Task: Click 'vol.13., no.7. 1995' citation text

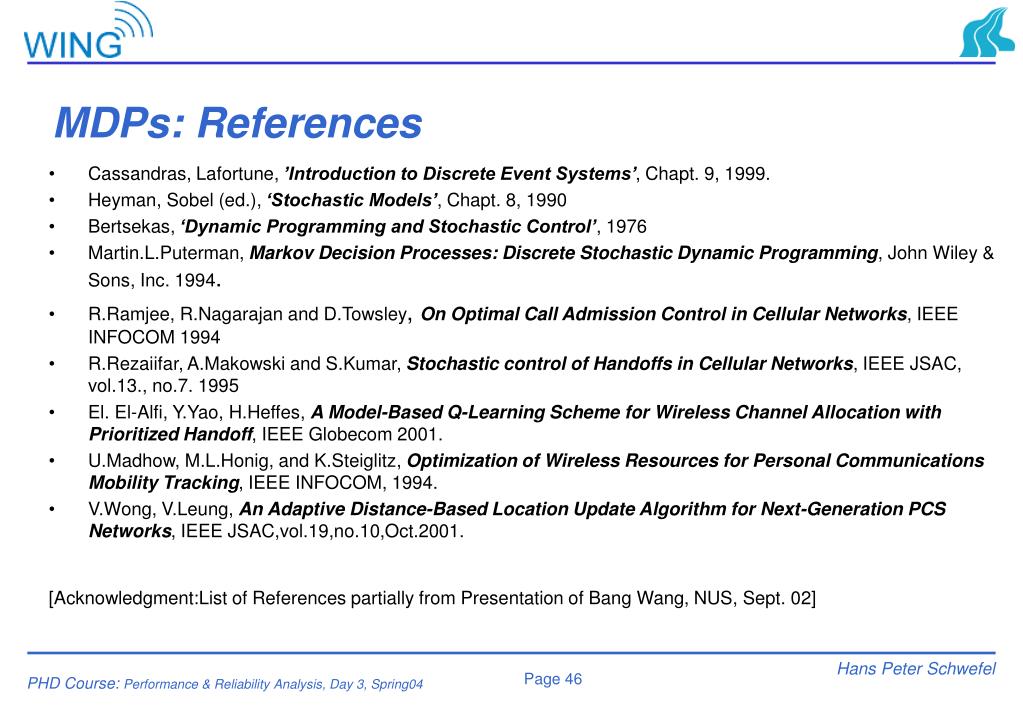Action: (x=163, y=386)
